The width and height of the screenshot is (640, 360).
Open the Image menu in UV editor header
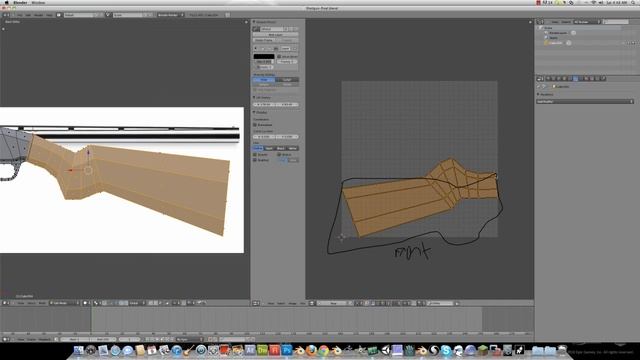coord(292,303)
